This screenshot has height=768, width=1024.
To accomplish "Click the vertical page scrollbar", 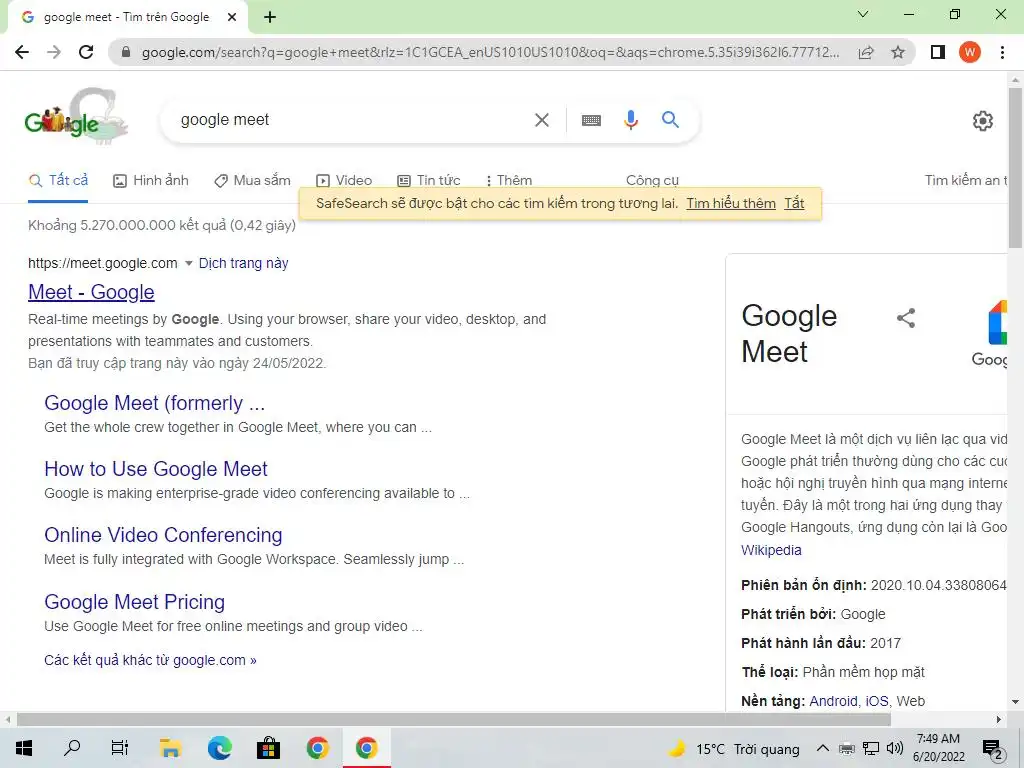I will click(1015, 167).
